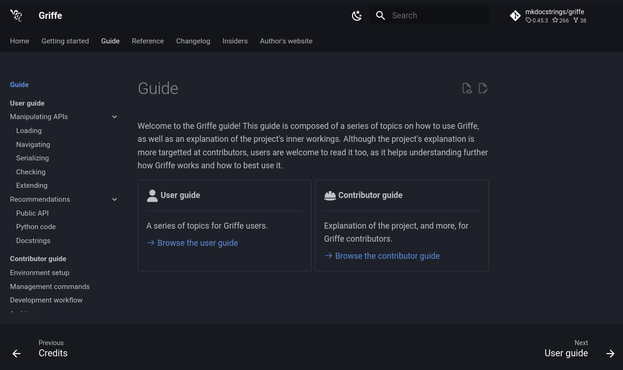Open the Serializing sidebar page

tap(33, 158)
